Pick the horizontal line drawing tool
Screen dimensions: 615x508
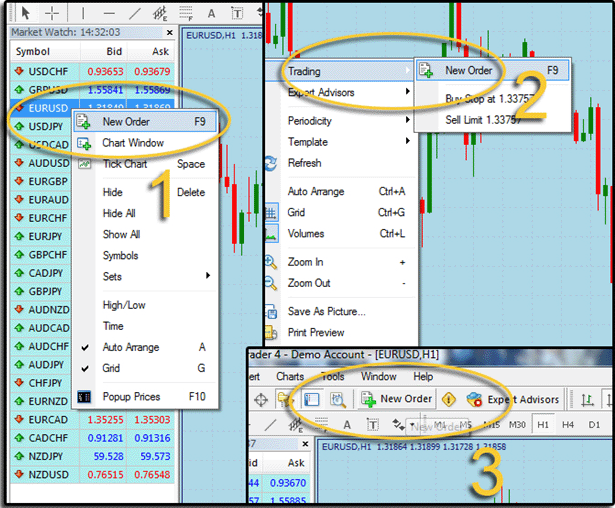[x=109, y=14]
